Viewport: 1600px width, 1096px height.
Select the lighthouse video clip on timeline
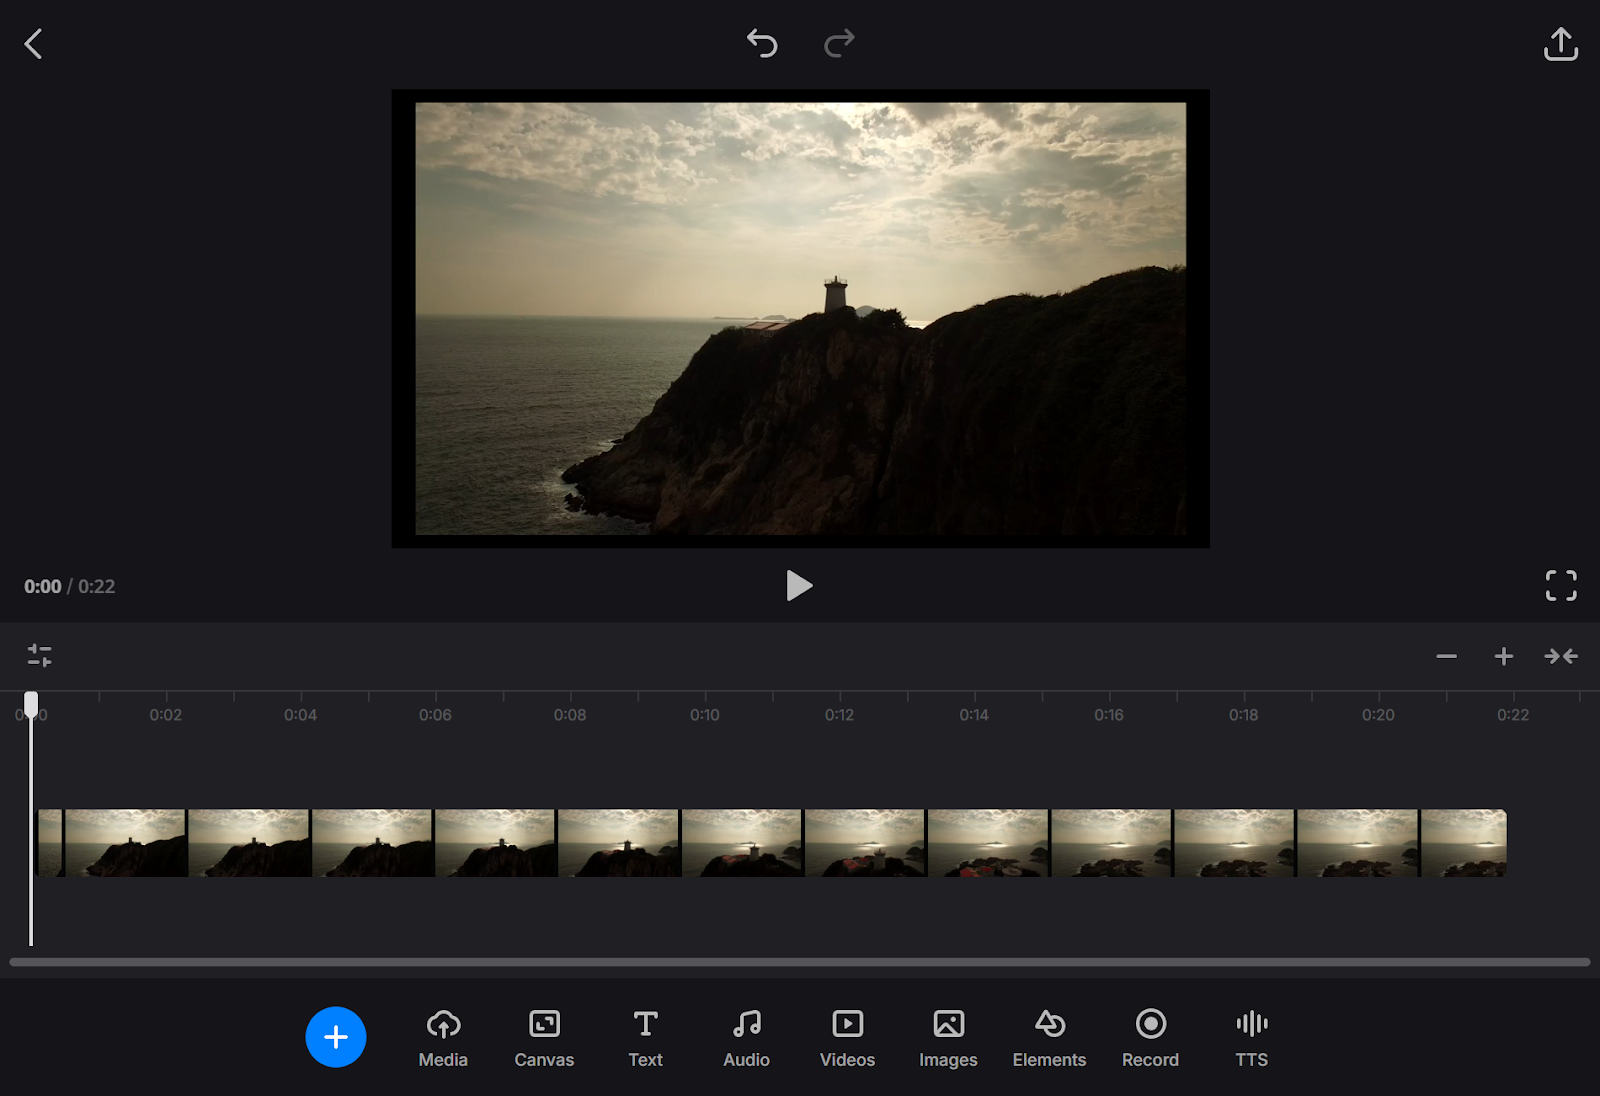(x=770, y=843)
